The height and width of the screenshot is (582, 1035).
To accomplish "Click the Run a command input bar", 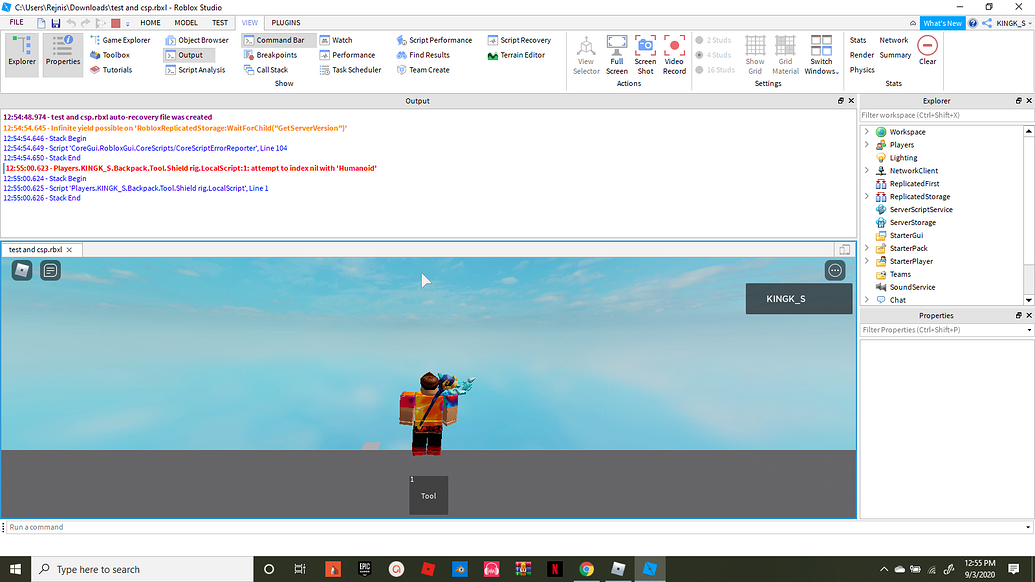I will 518,527.
